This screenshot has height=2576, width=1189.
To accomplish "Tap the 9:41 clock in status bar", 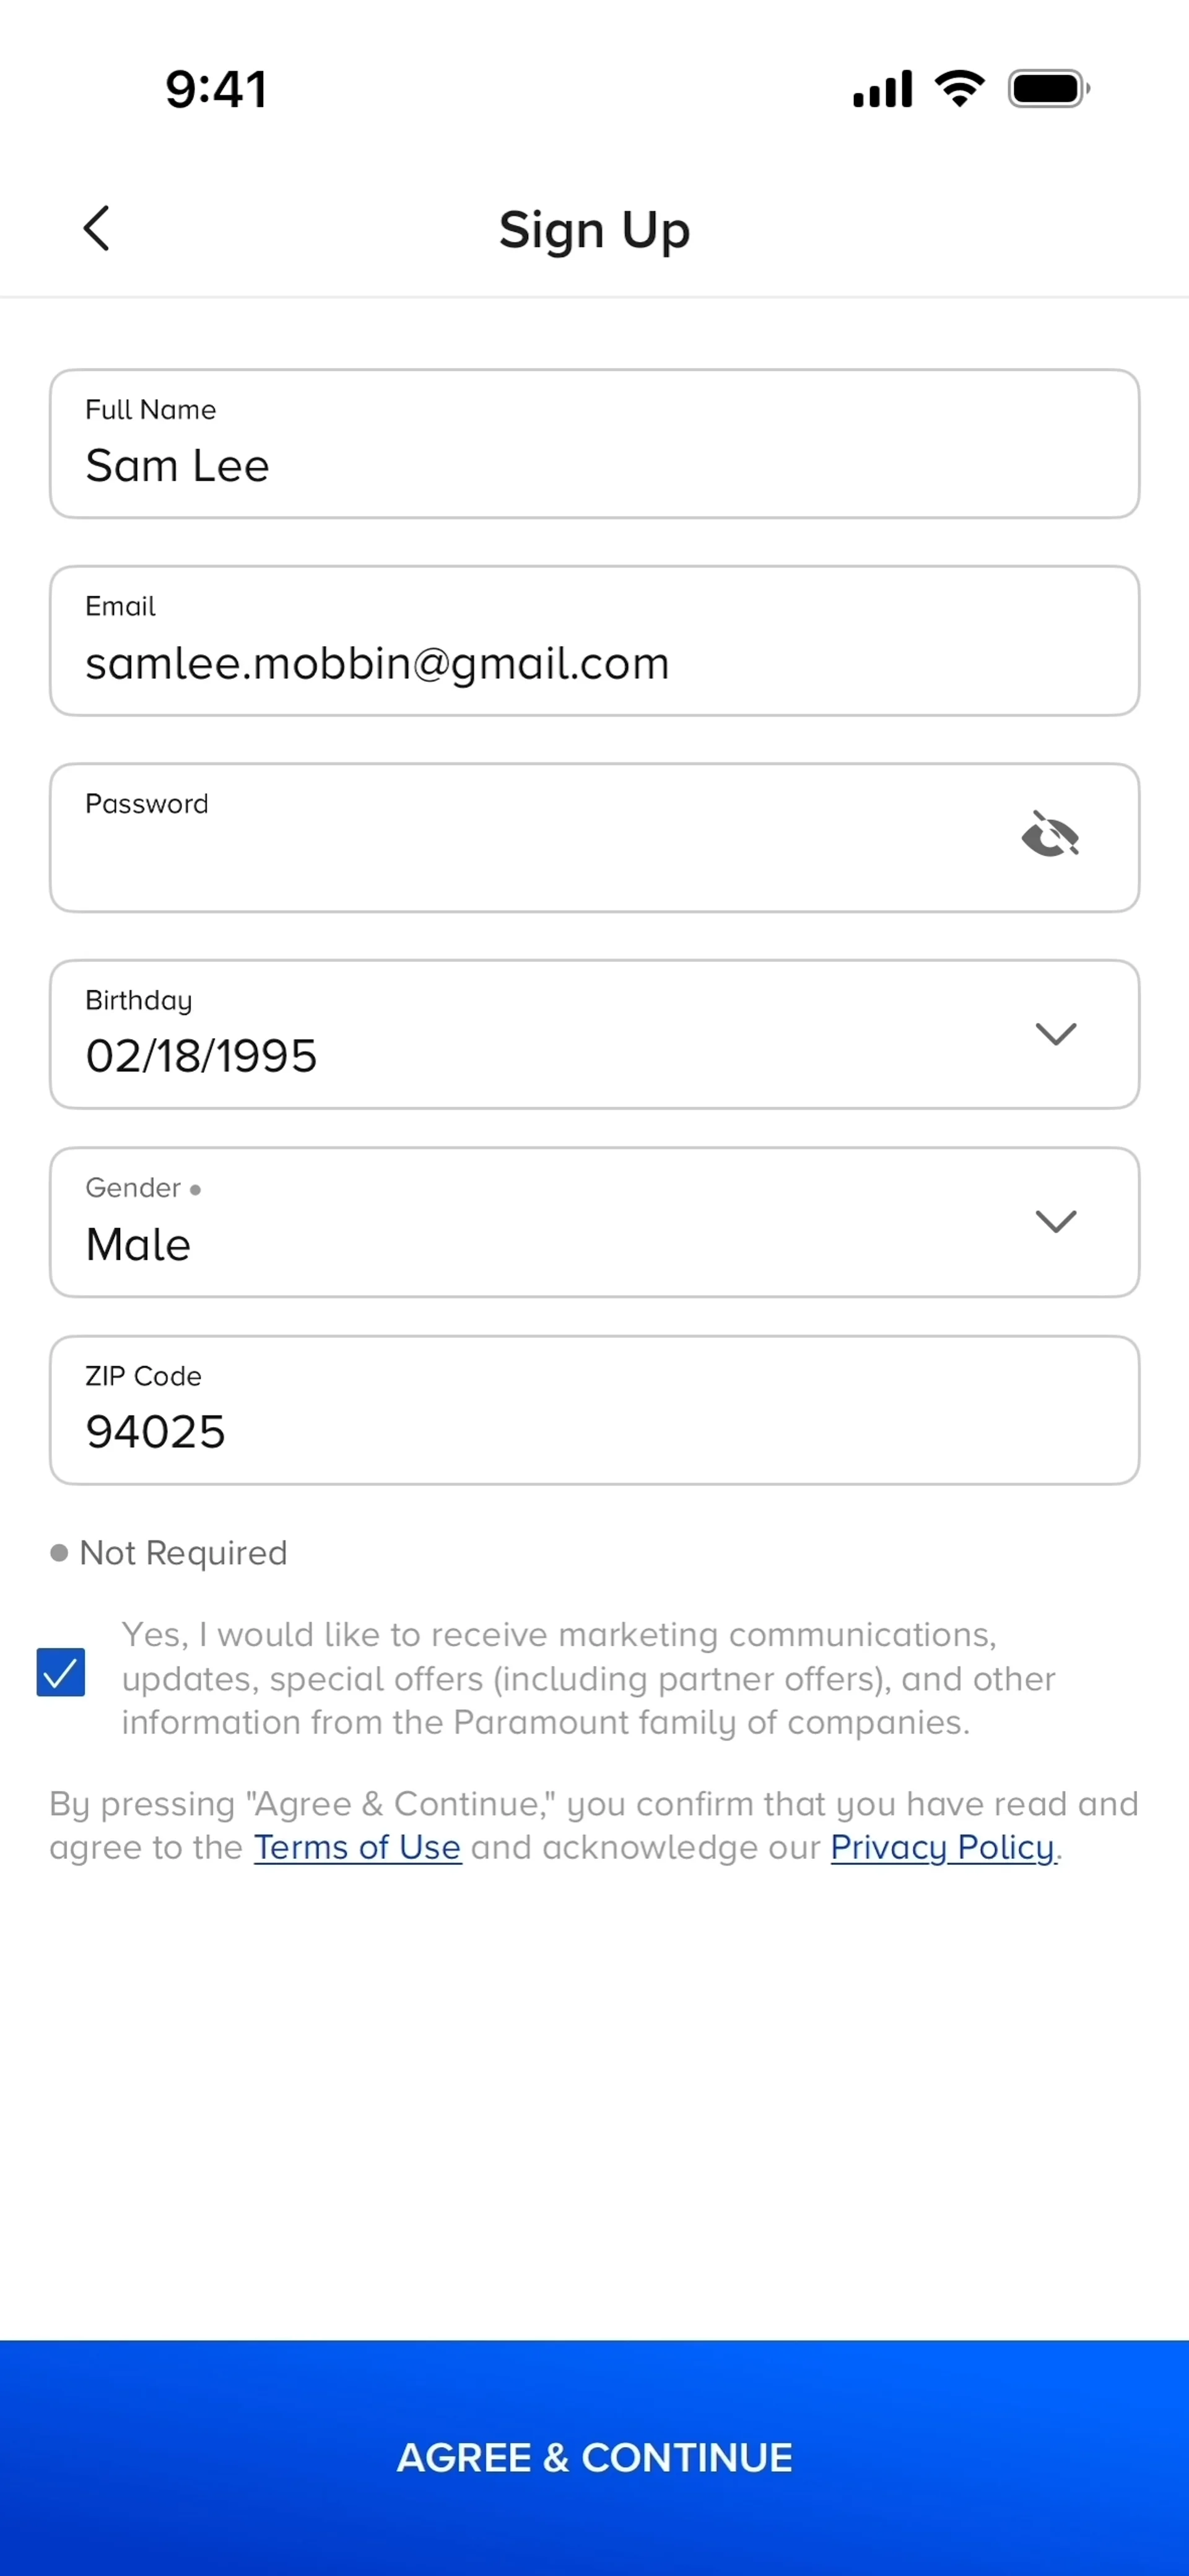I will coord(216,89).
